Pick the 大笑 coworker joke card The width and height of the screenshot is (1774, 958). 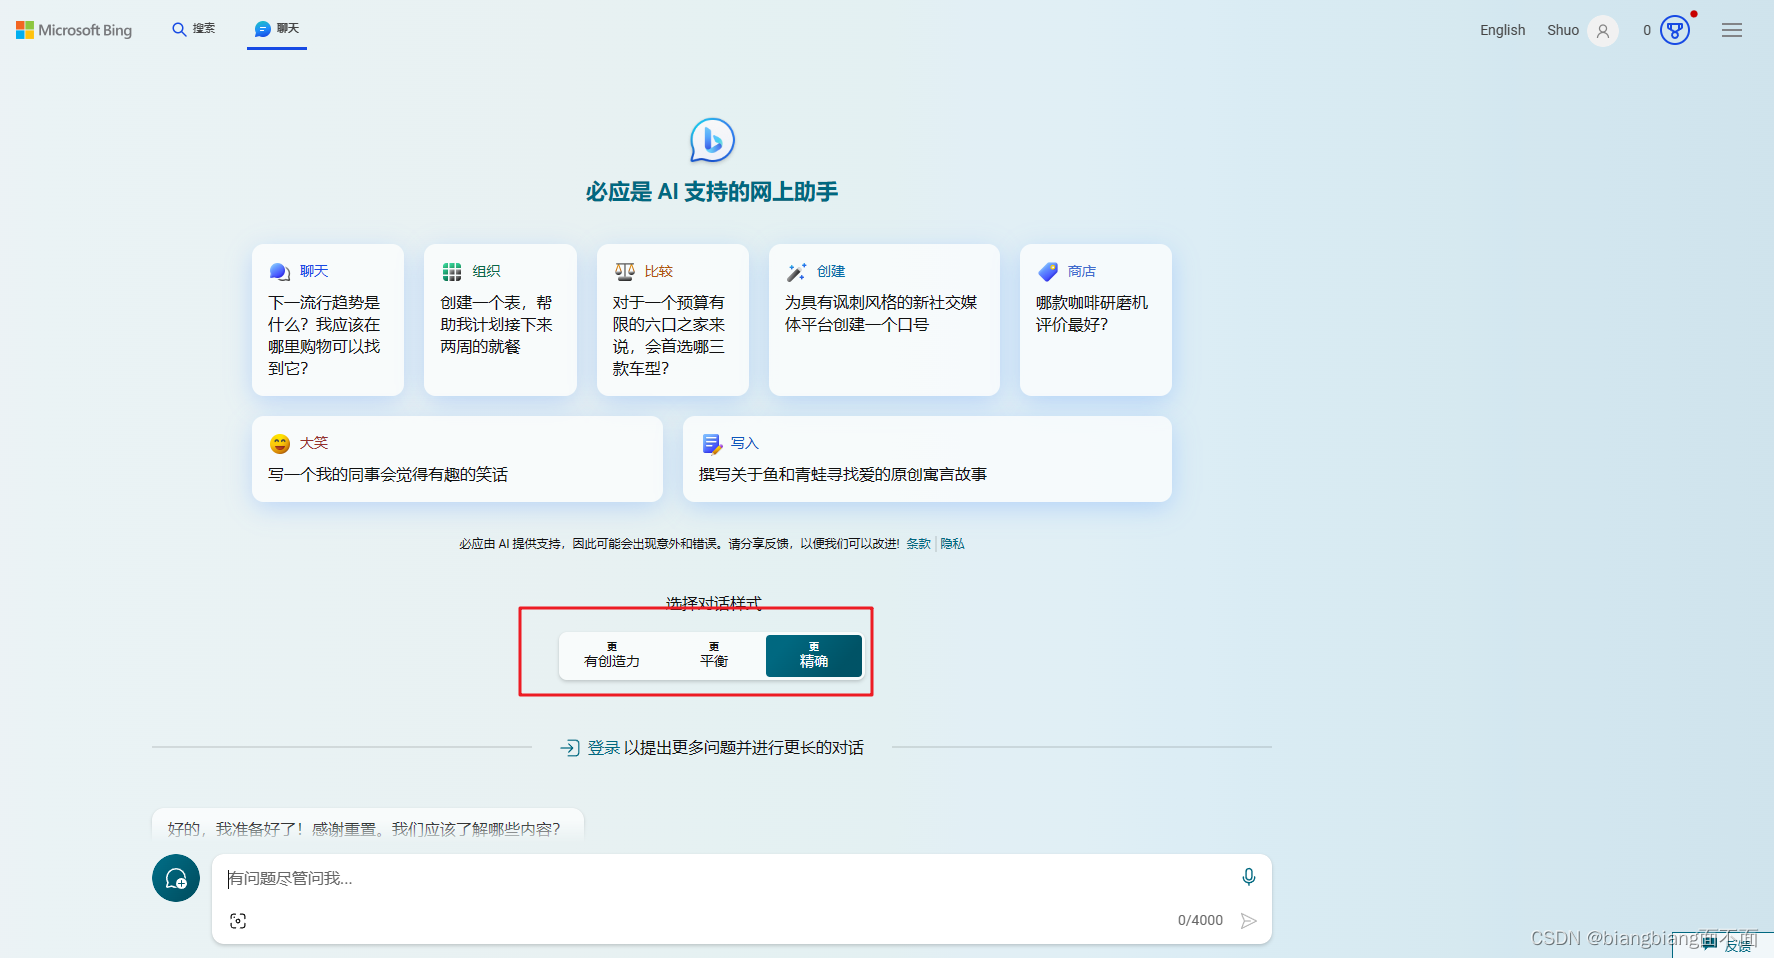point(457,459)
